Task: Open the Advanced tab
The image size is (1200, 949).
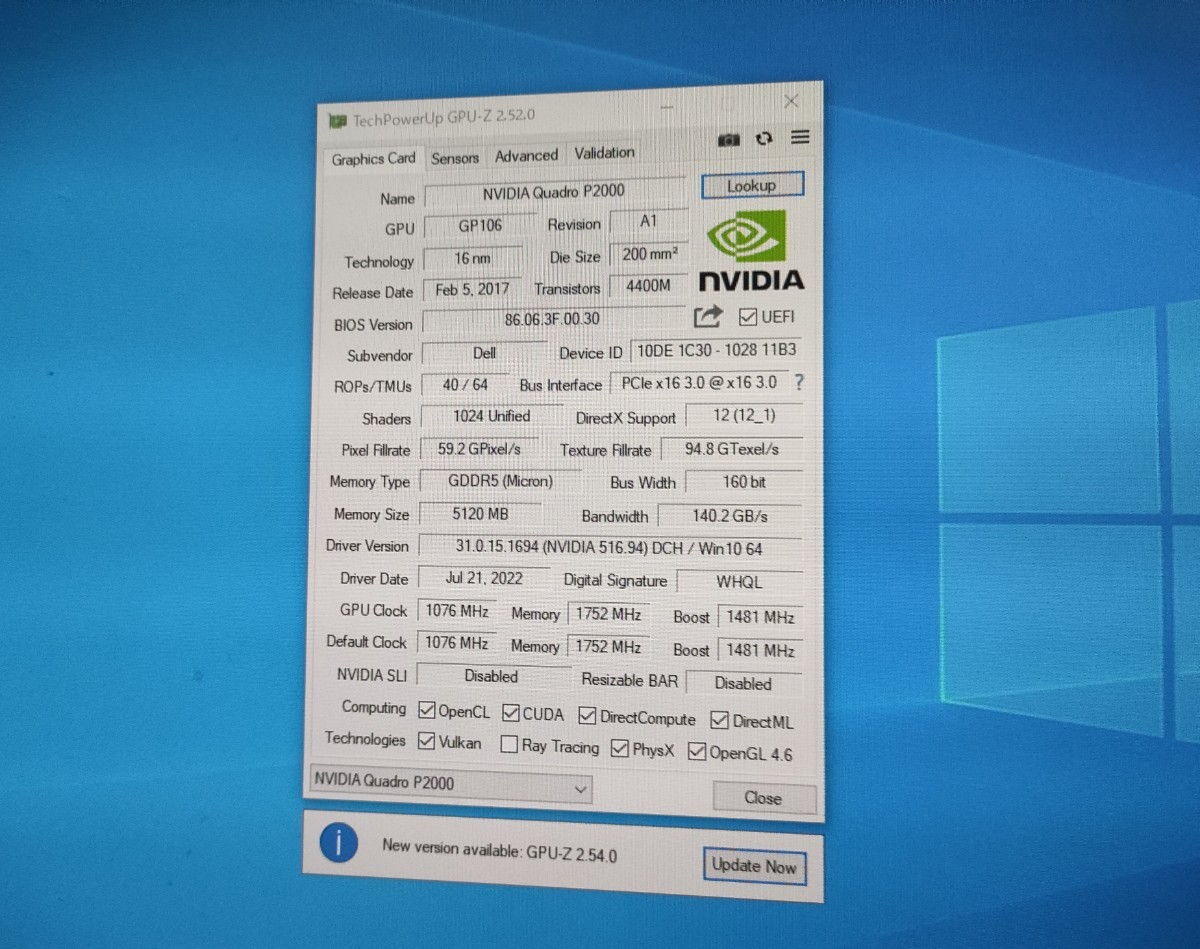Action: click(526, 155)
